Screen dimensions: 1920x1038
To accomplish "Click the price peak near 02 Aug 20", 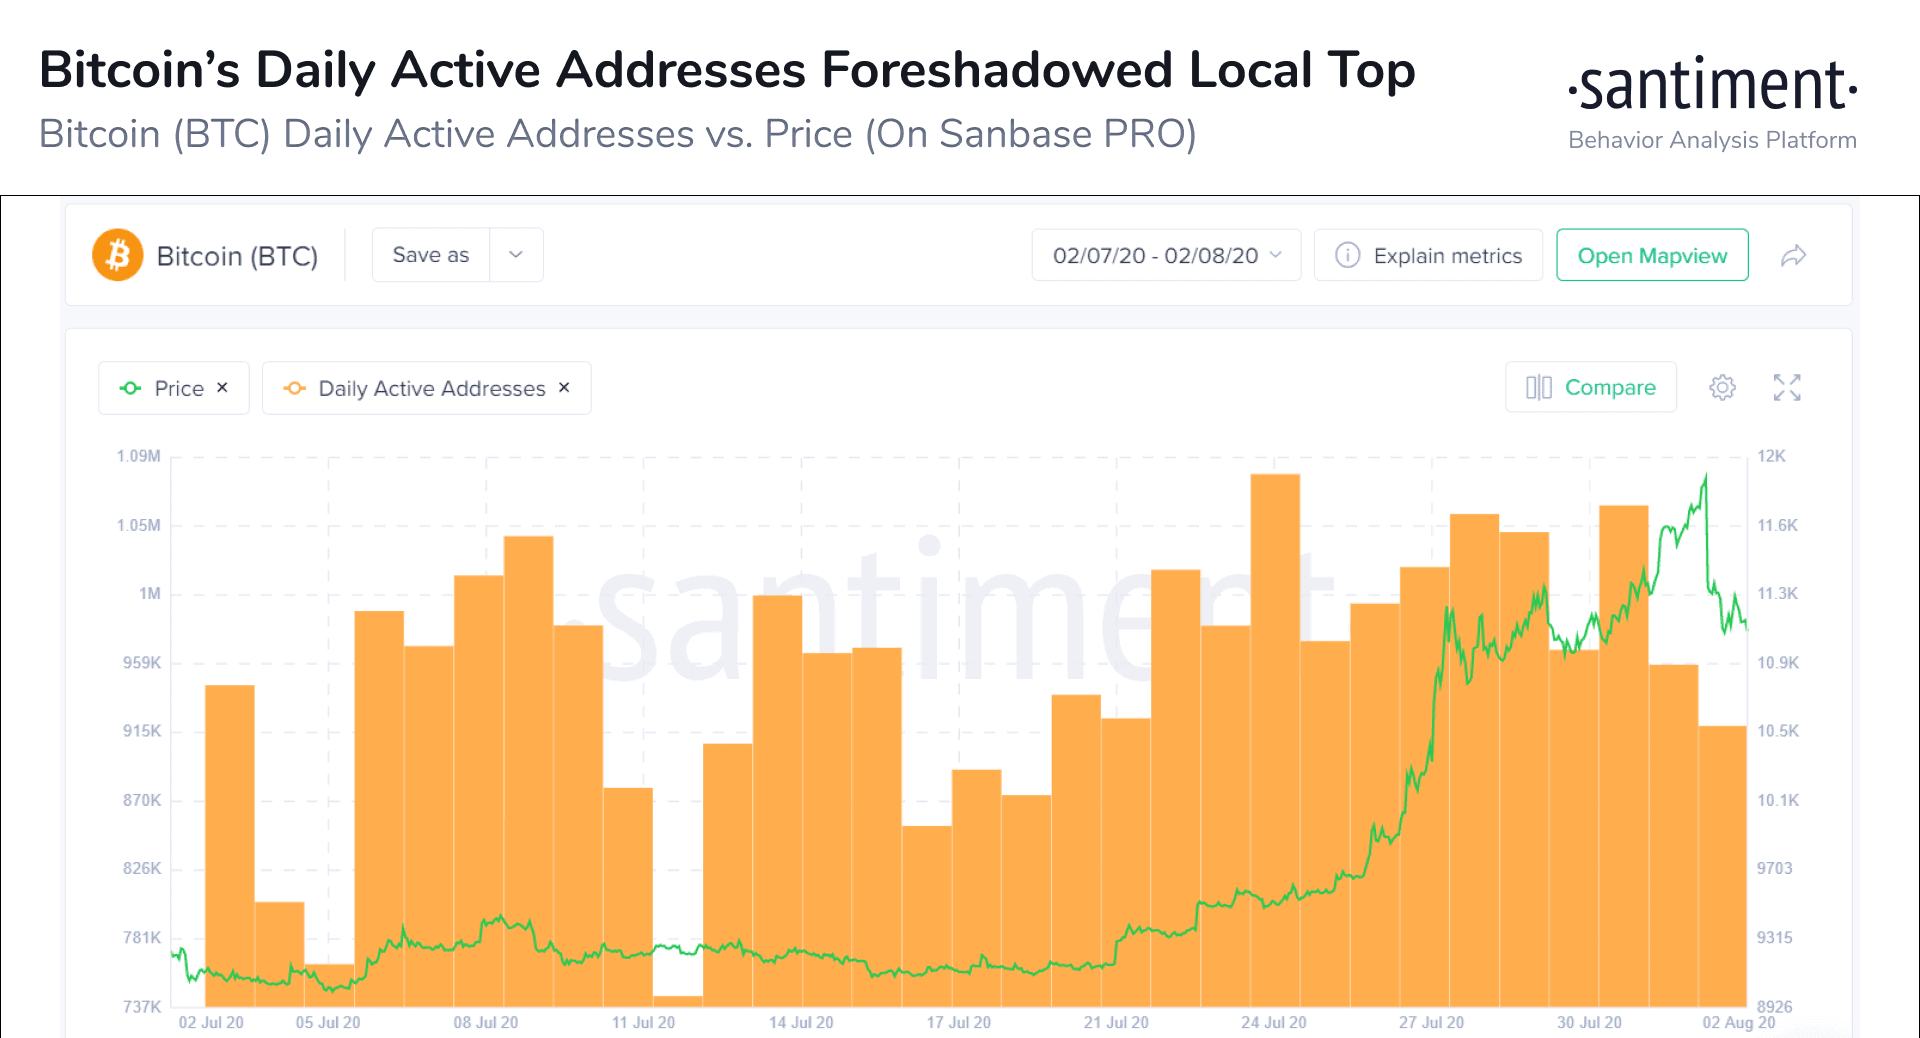I will click(x=1706, y=477).
